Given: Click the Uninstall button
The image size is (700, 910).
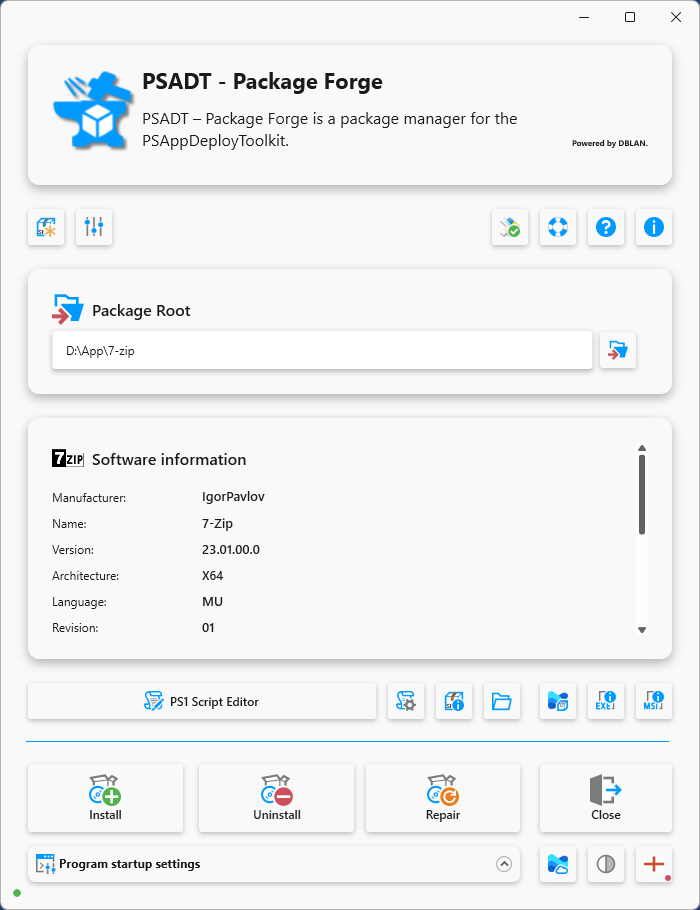Looking at the screenshot, I should coord(276,799).
